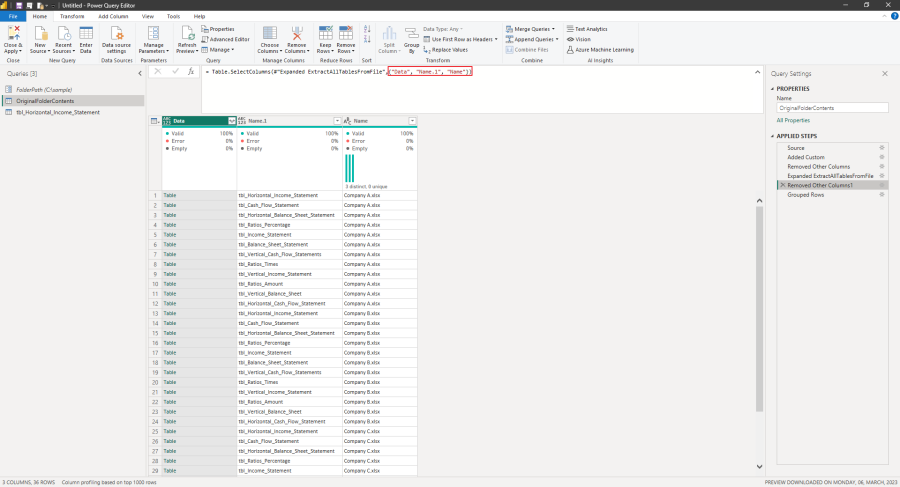Viewport: 900px width, 487px height.
Task: Click the vertical scrollbar down arrow
Action: click(759, 467)
